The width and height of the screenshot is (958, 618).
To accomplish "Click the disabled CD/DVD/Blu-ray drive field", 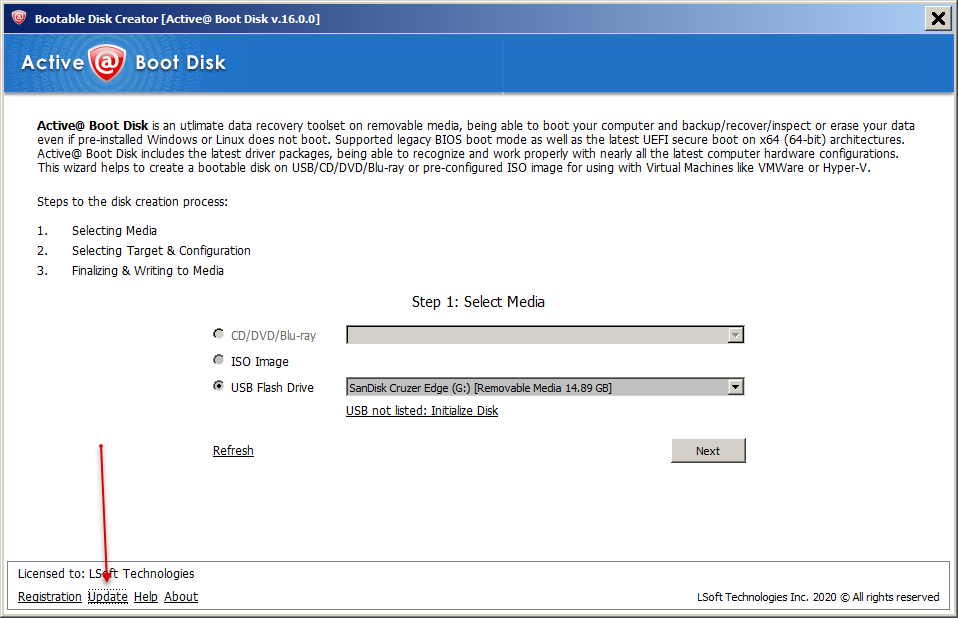I will click(545, 335).
